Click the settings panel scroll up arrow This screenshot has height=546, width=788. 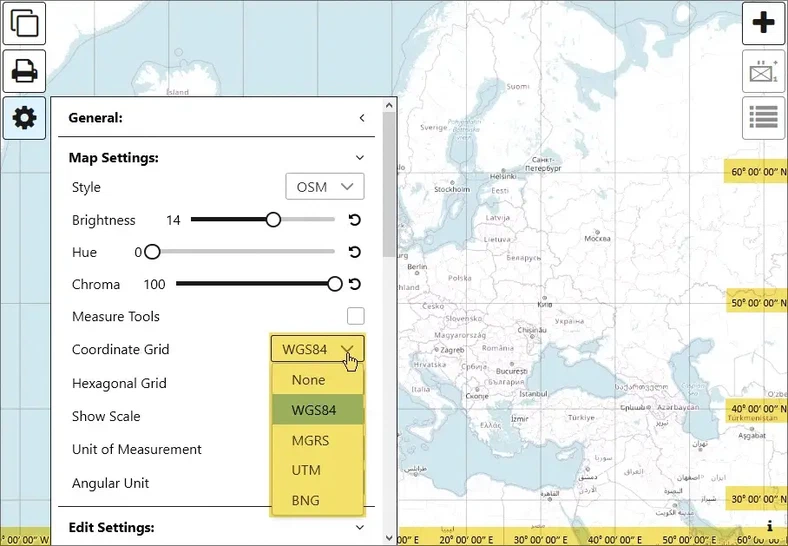coord(389,105)
